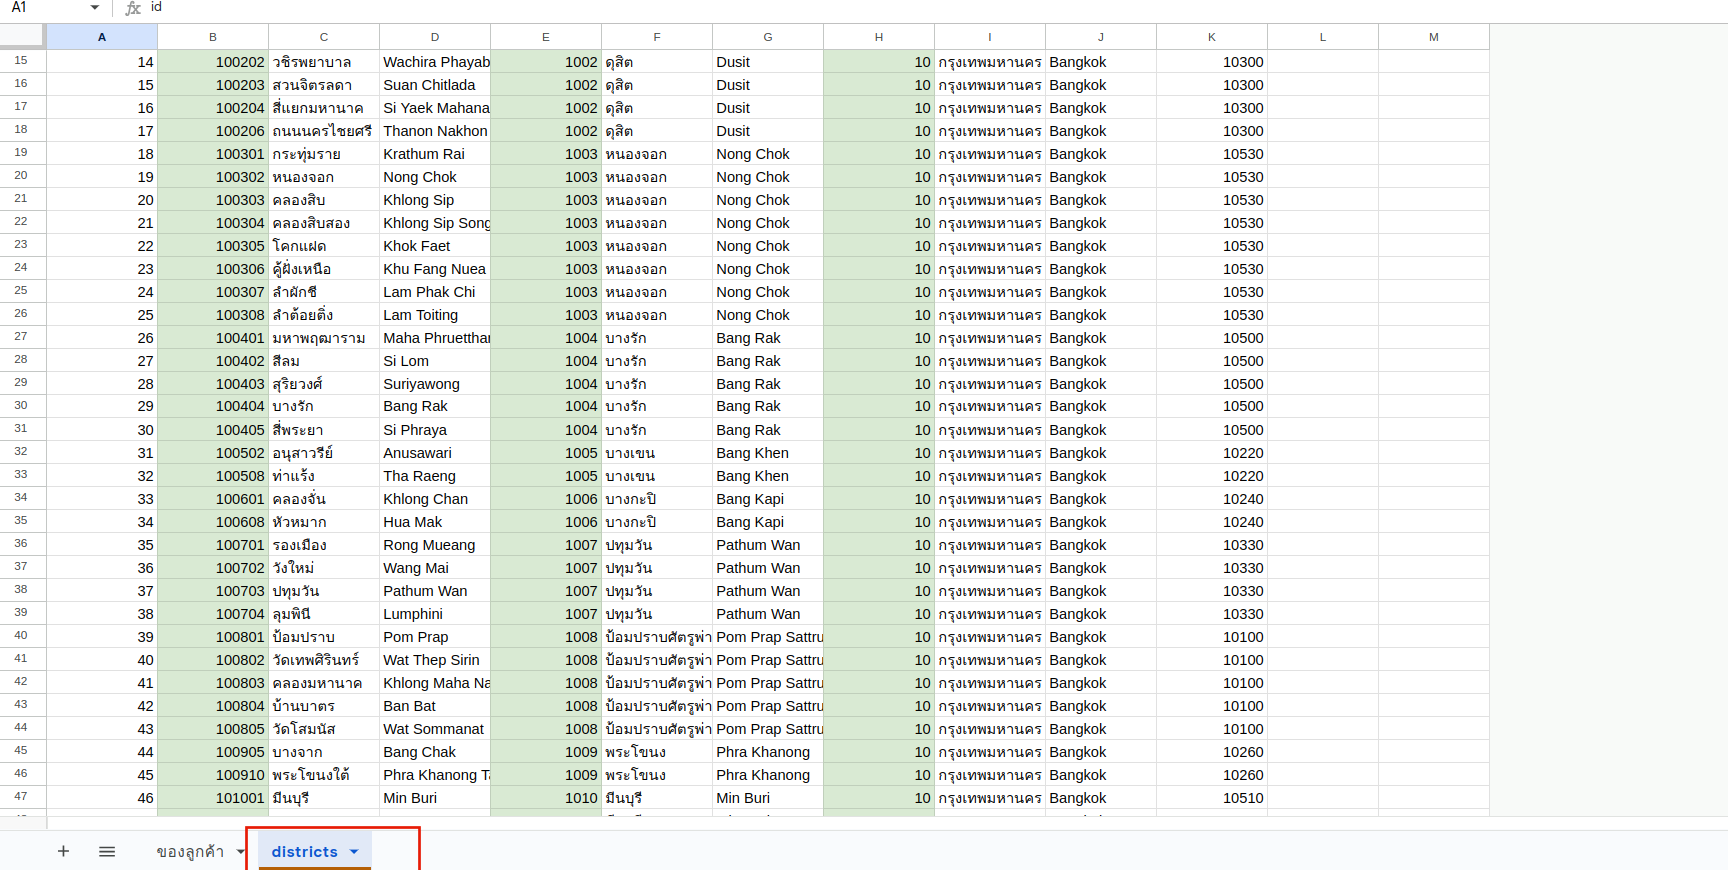This screenshot has width=1728, height=870.
Task: Select the Hua Mak cell
Action: [435, 522]
